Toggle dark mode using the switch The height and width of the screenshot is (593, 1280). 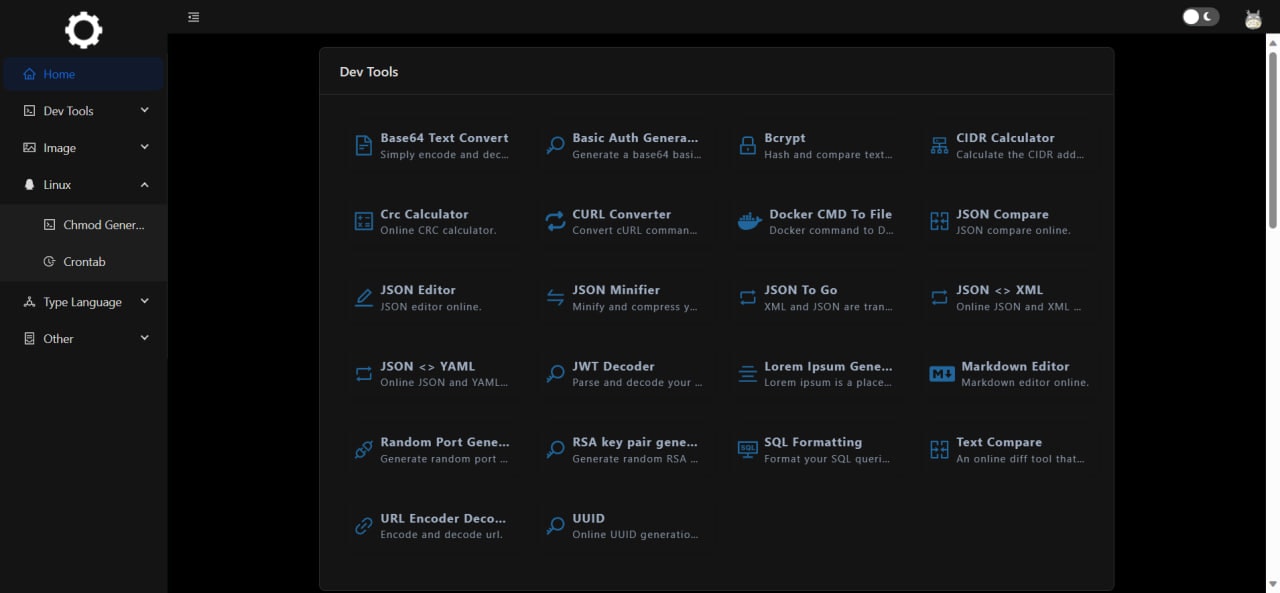click(1199, 16)
